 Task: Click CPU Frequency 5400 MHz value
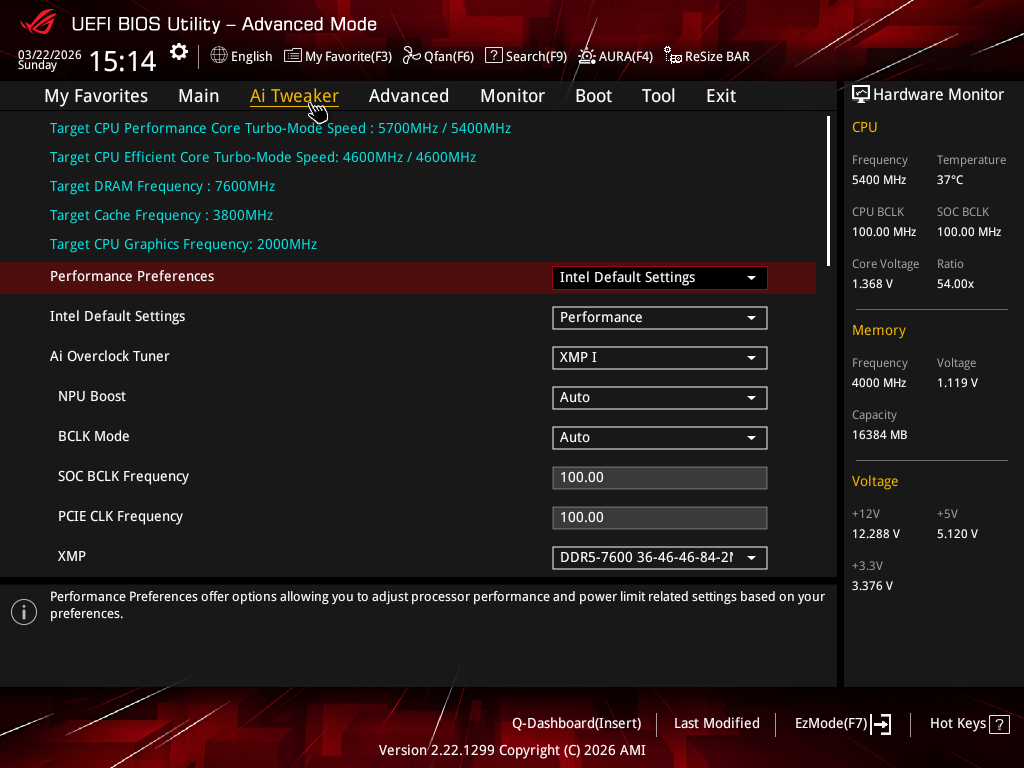(x=879, y=180)
